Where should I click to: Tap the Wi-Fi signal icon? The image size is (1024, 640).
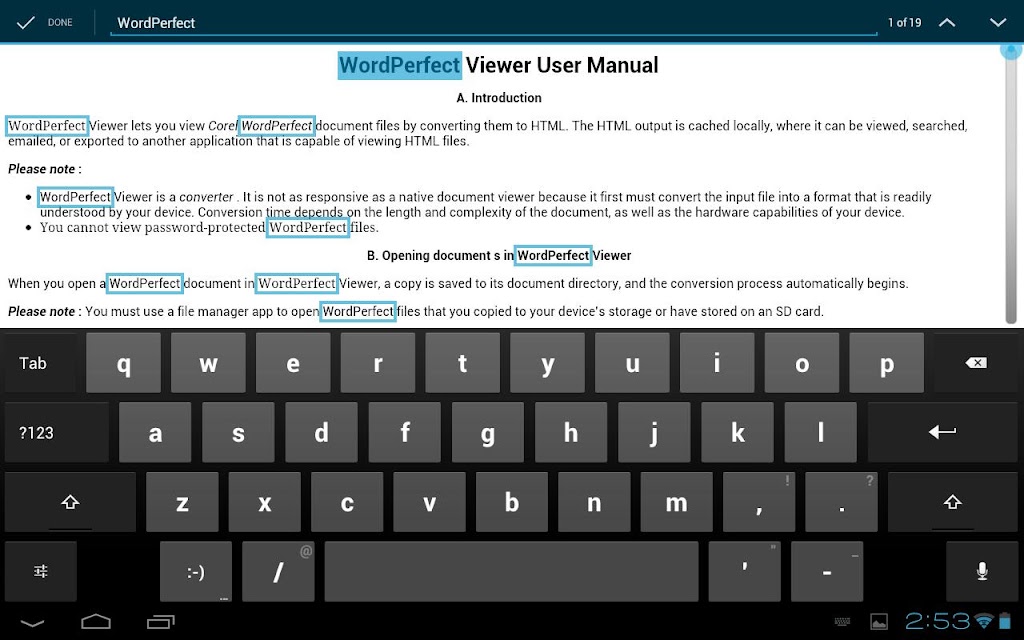983,621
